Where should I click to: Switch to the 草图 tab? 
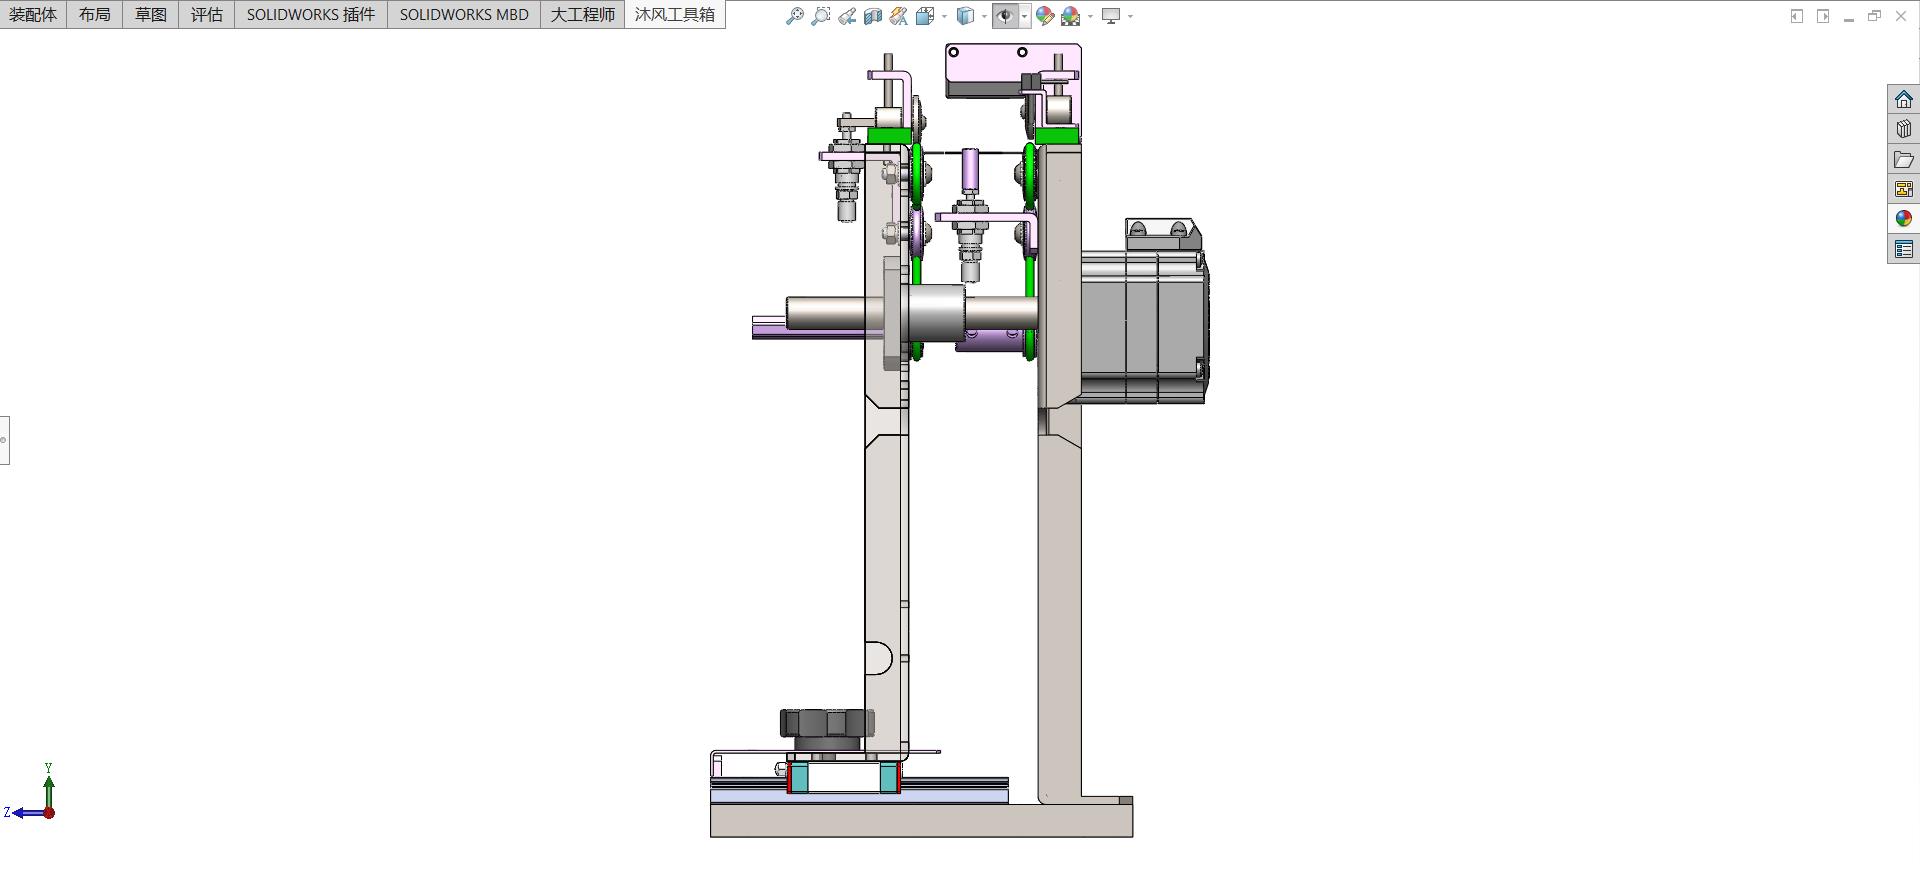[151, 14]
